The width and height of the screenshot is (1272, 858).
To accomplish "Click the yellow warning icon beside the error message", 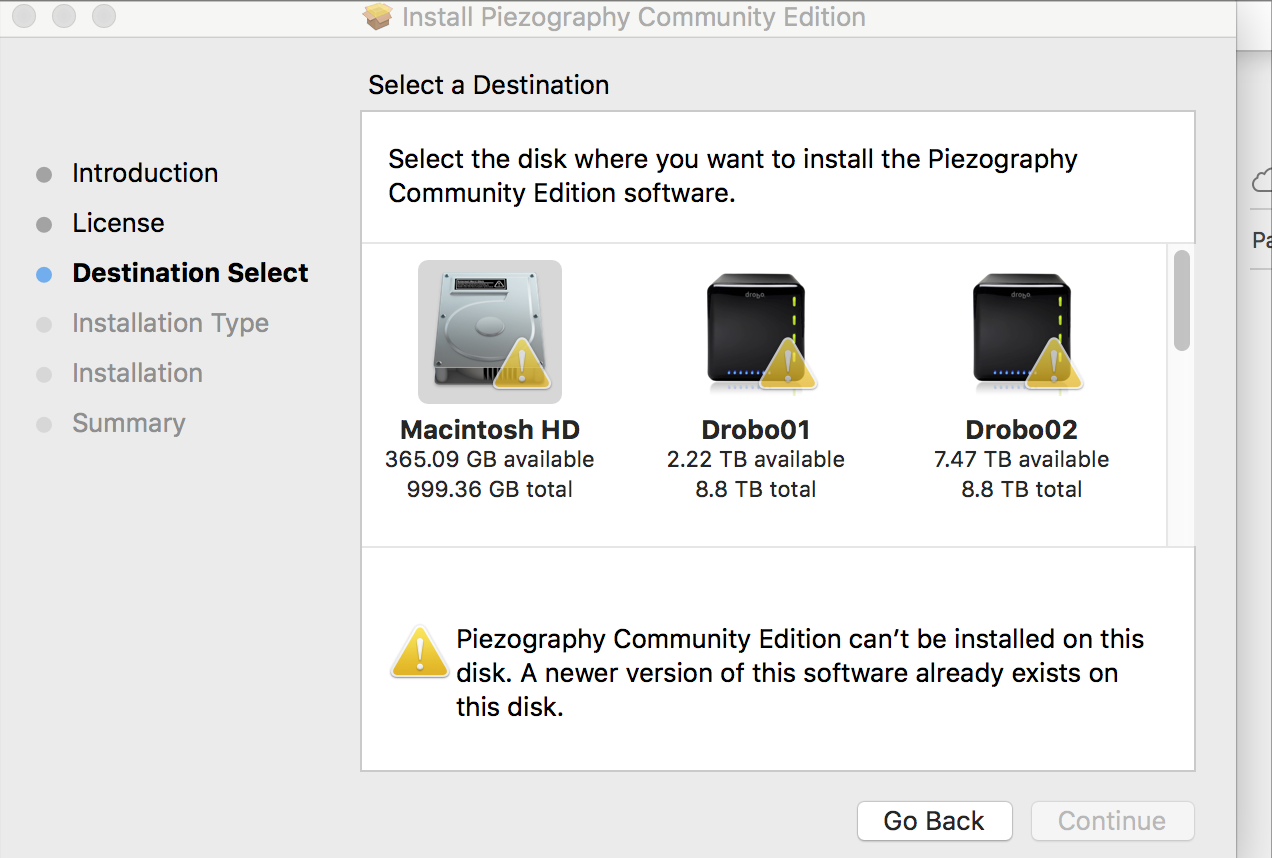I will pyautogui.click(x=420, y=653).
